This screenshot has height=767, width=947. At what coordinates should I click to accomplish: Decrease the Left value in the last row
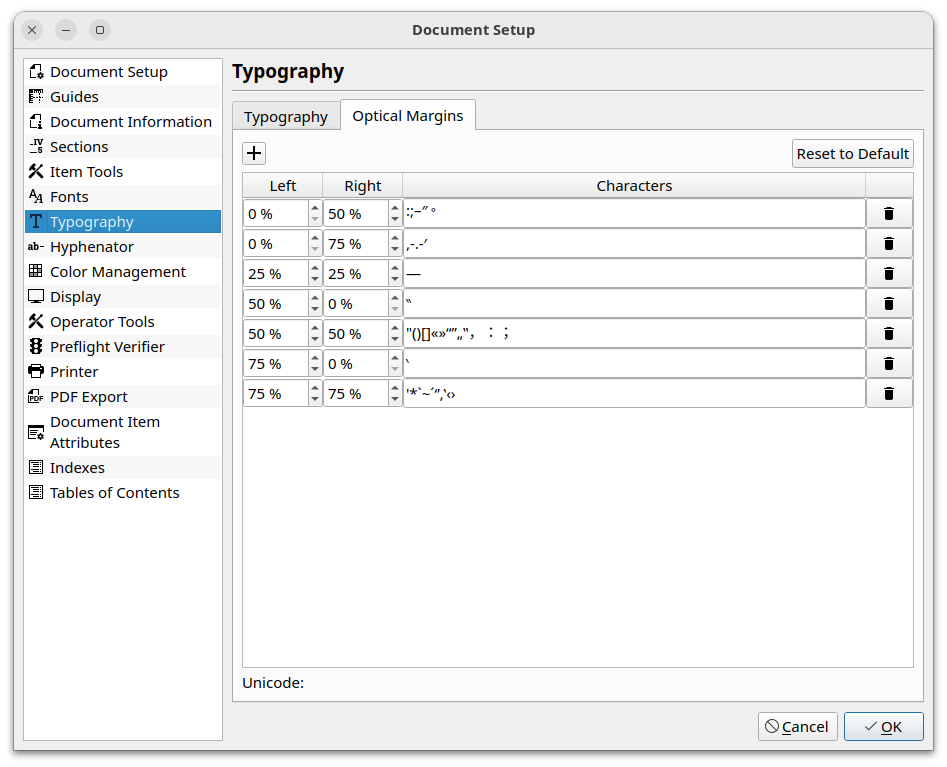[x=315, y=400]
